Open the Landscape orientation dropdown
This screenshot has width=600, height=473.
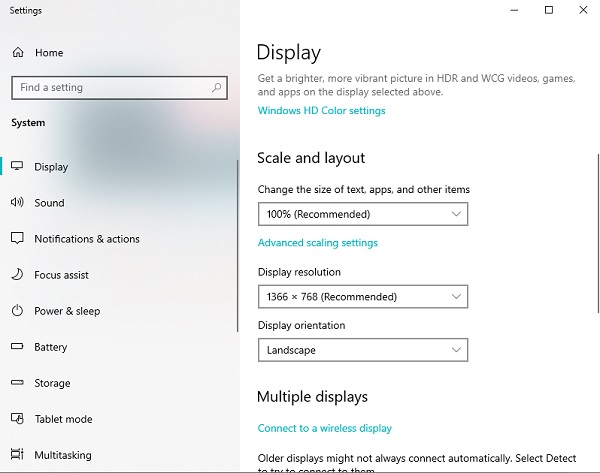tap(363, 350)
